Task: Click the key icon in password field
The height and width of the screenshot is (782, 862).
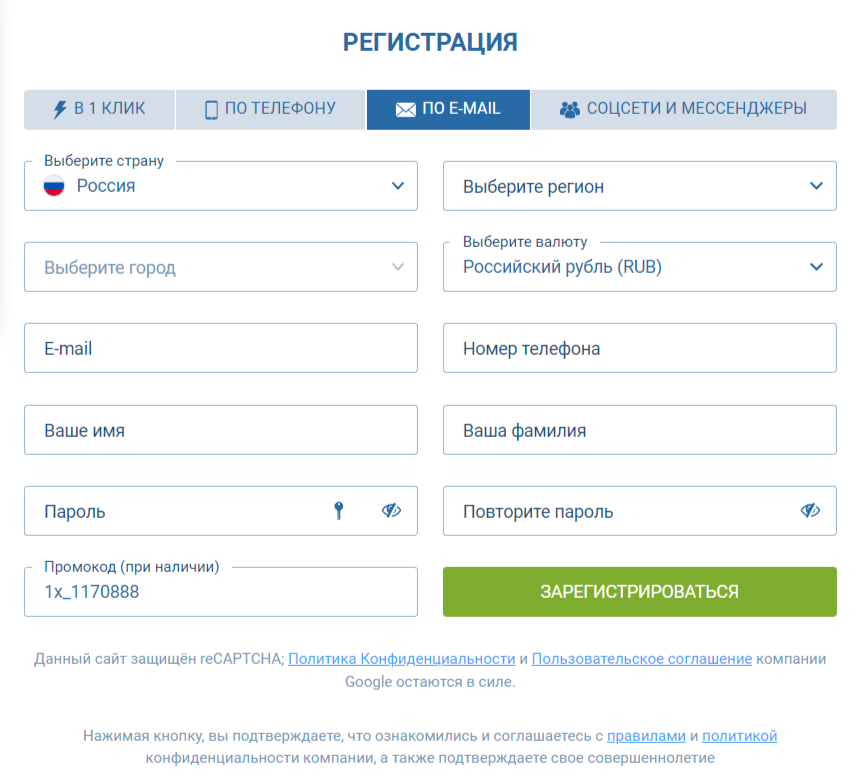Action: pos(339,511)
